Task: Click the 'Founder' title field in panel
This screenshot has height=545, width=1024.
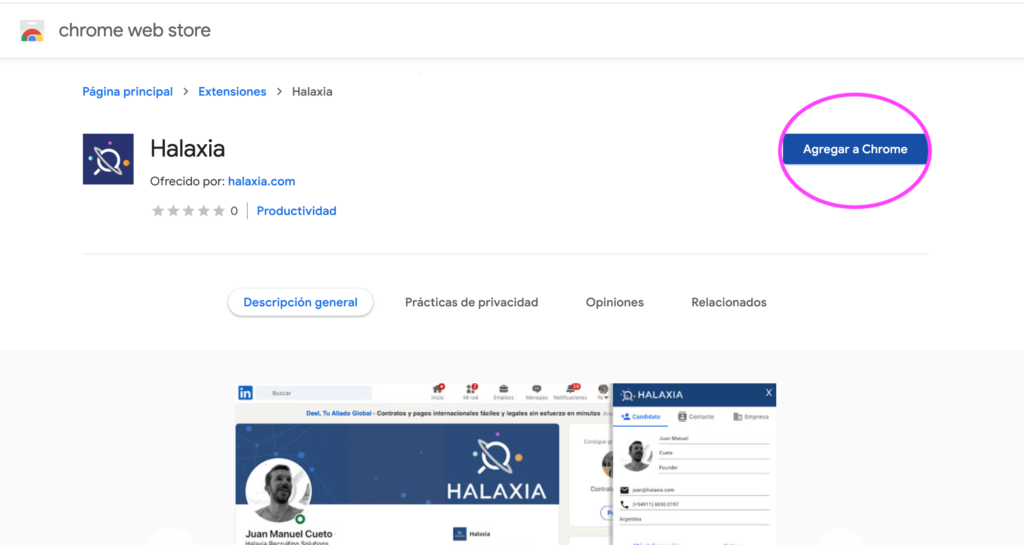Action: tap(713, 467)
